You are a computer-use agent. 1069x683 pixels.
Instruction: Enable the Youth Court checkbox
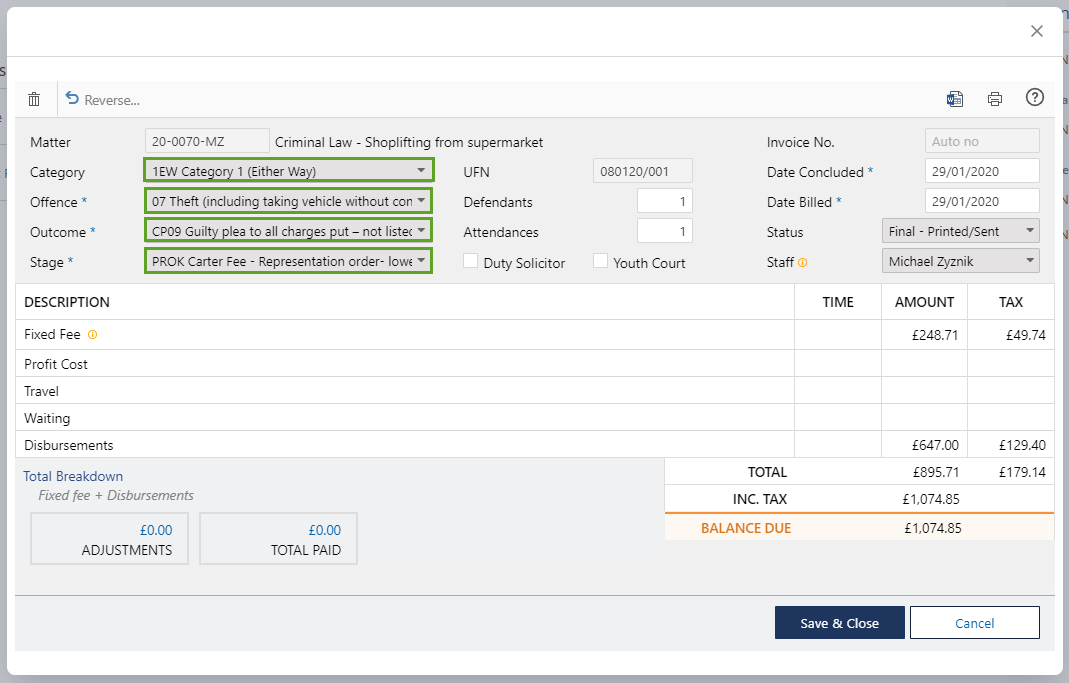(600, 262)
